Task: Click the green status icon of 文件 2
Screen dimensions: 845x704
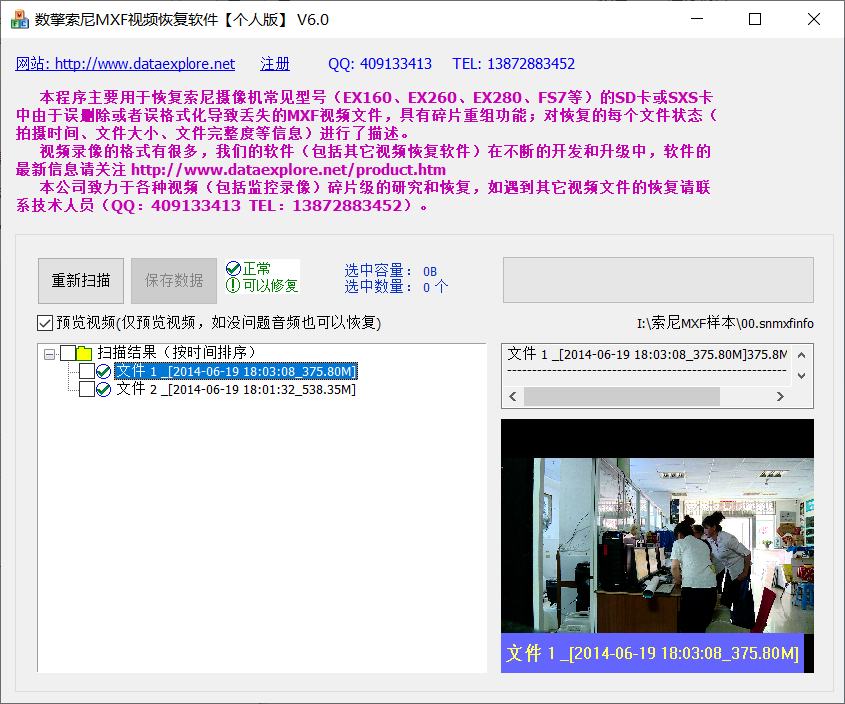Action: coord(103,389)
